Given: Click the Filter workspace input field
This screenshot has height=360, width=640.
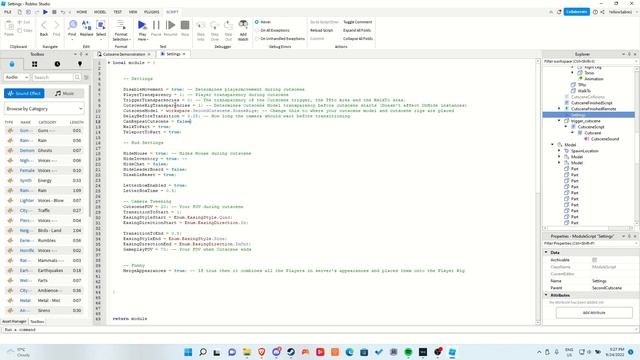Looking at the screenshot, I should [590, 61].
